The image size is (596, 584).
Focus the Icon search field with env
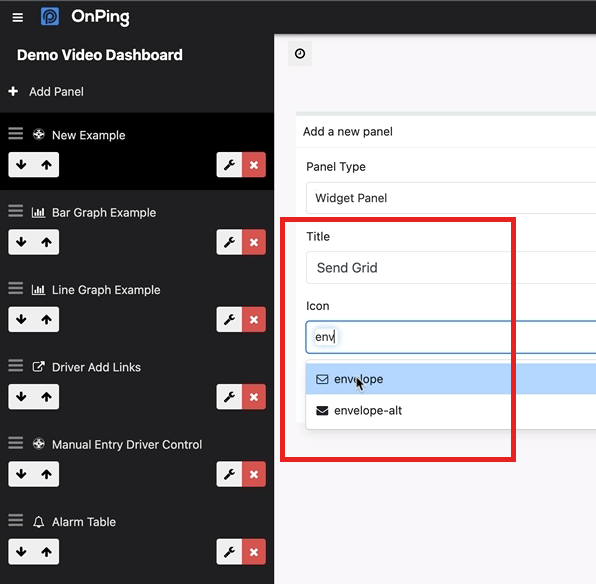click(451, 337)
